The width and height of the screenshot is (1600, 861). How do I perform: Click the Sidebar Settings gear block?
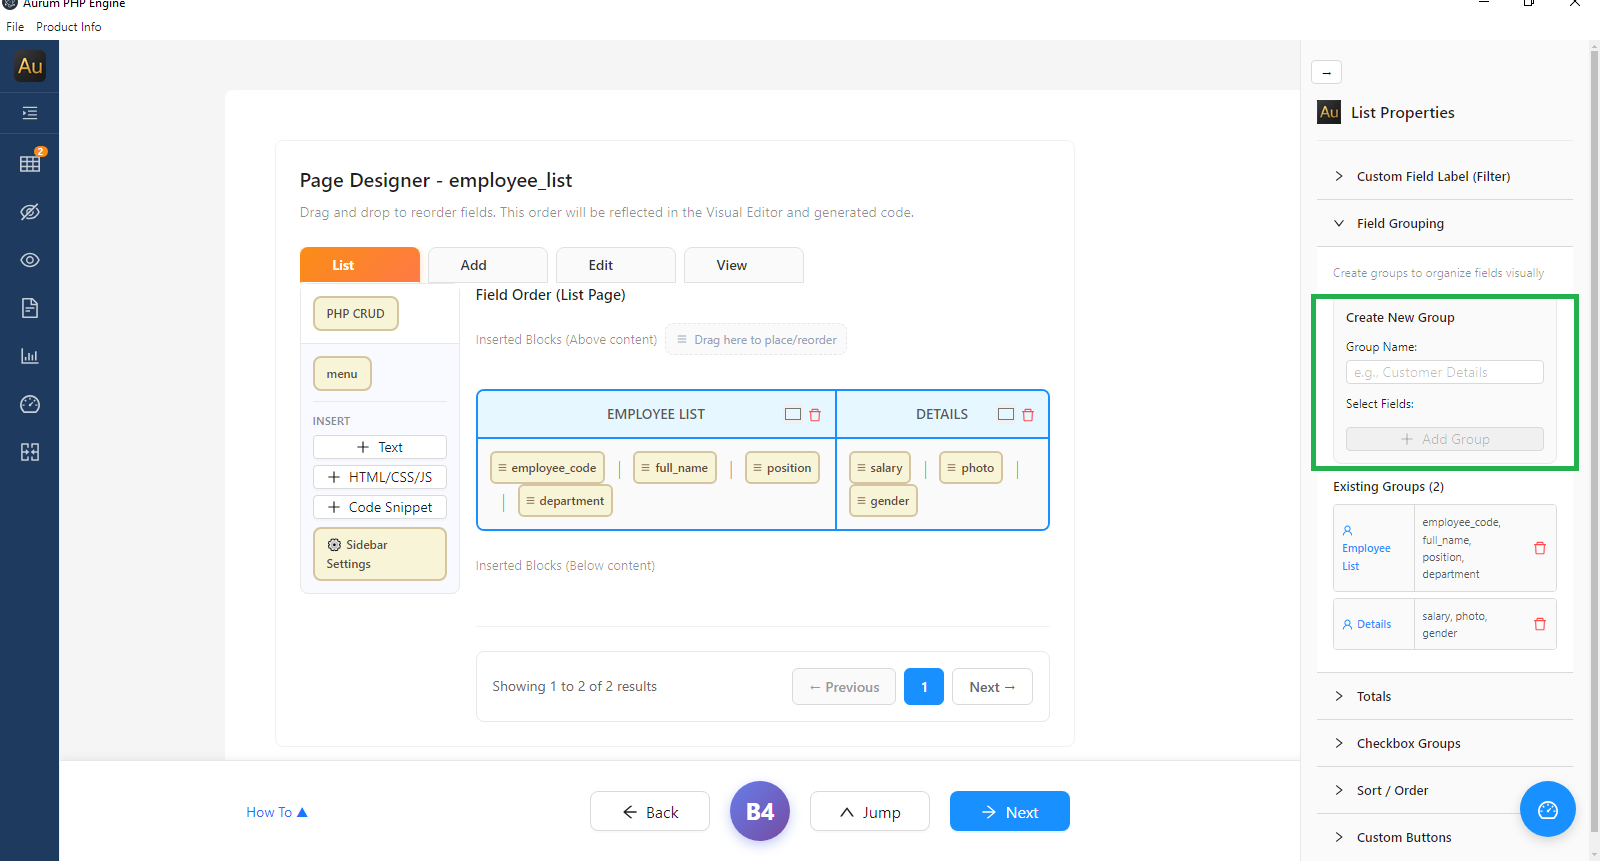(x=380, y=554)
